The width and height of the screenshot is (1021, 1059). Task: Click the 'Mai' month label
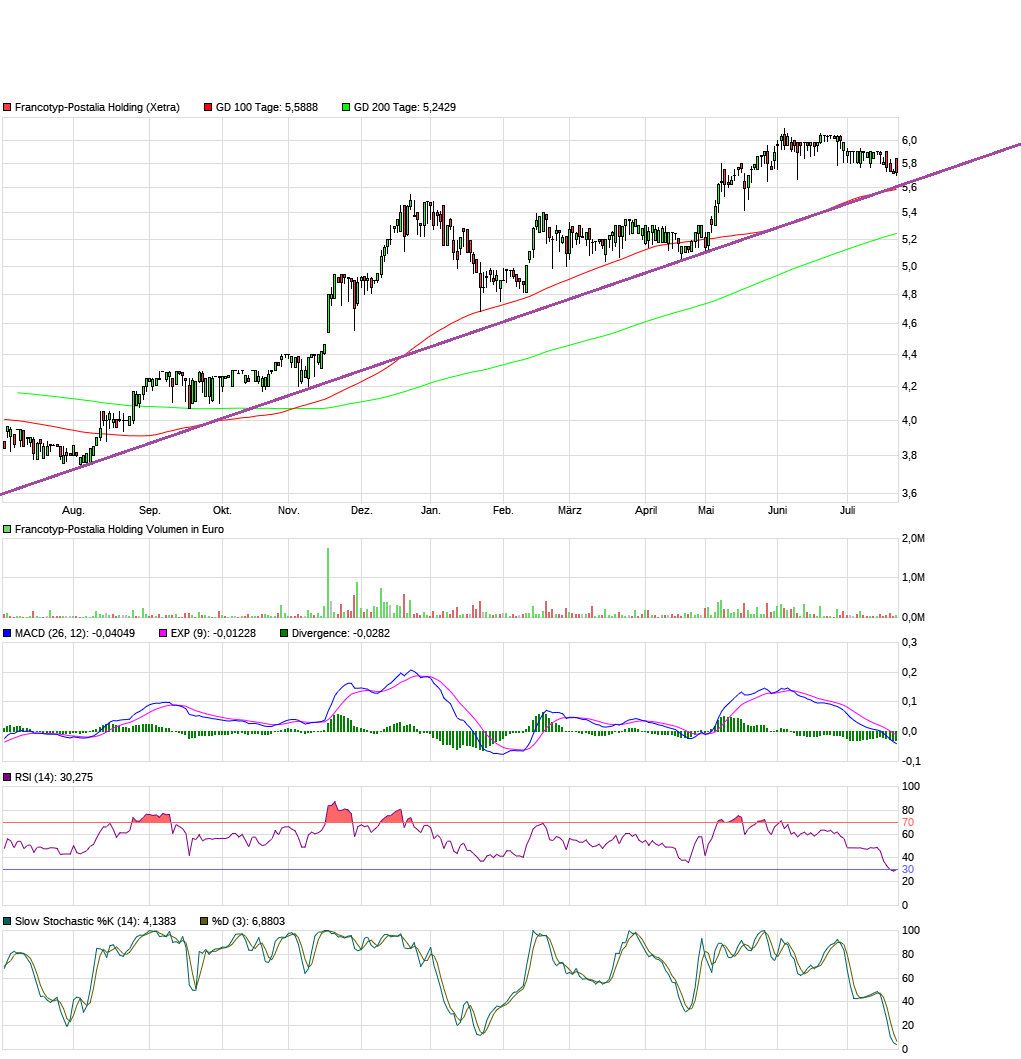coord(706,511)
